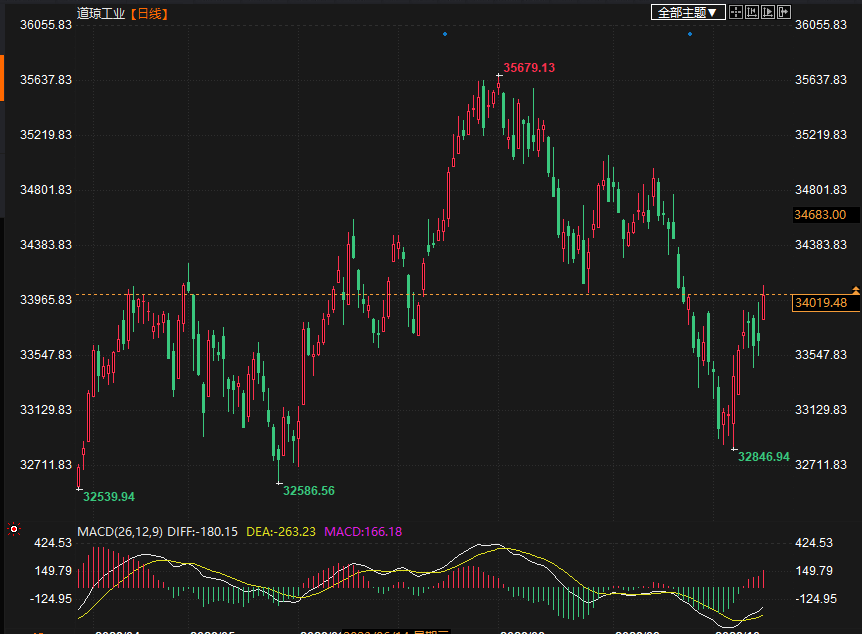This screenshot has height=634, width=862.
Task: Open the 全部主题 dropdown
Action: [687, 12]
